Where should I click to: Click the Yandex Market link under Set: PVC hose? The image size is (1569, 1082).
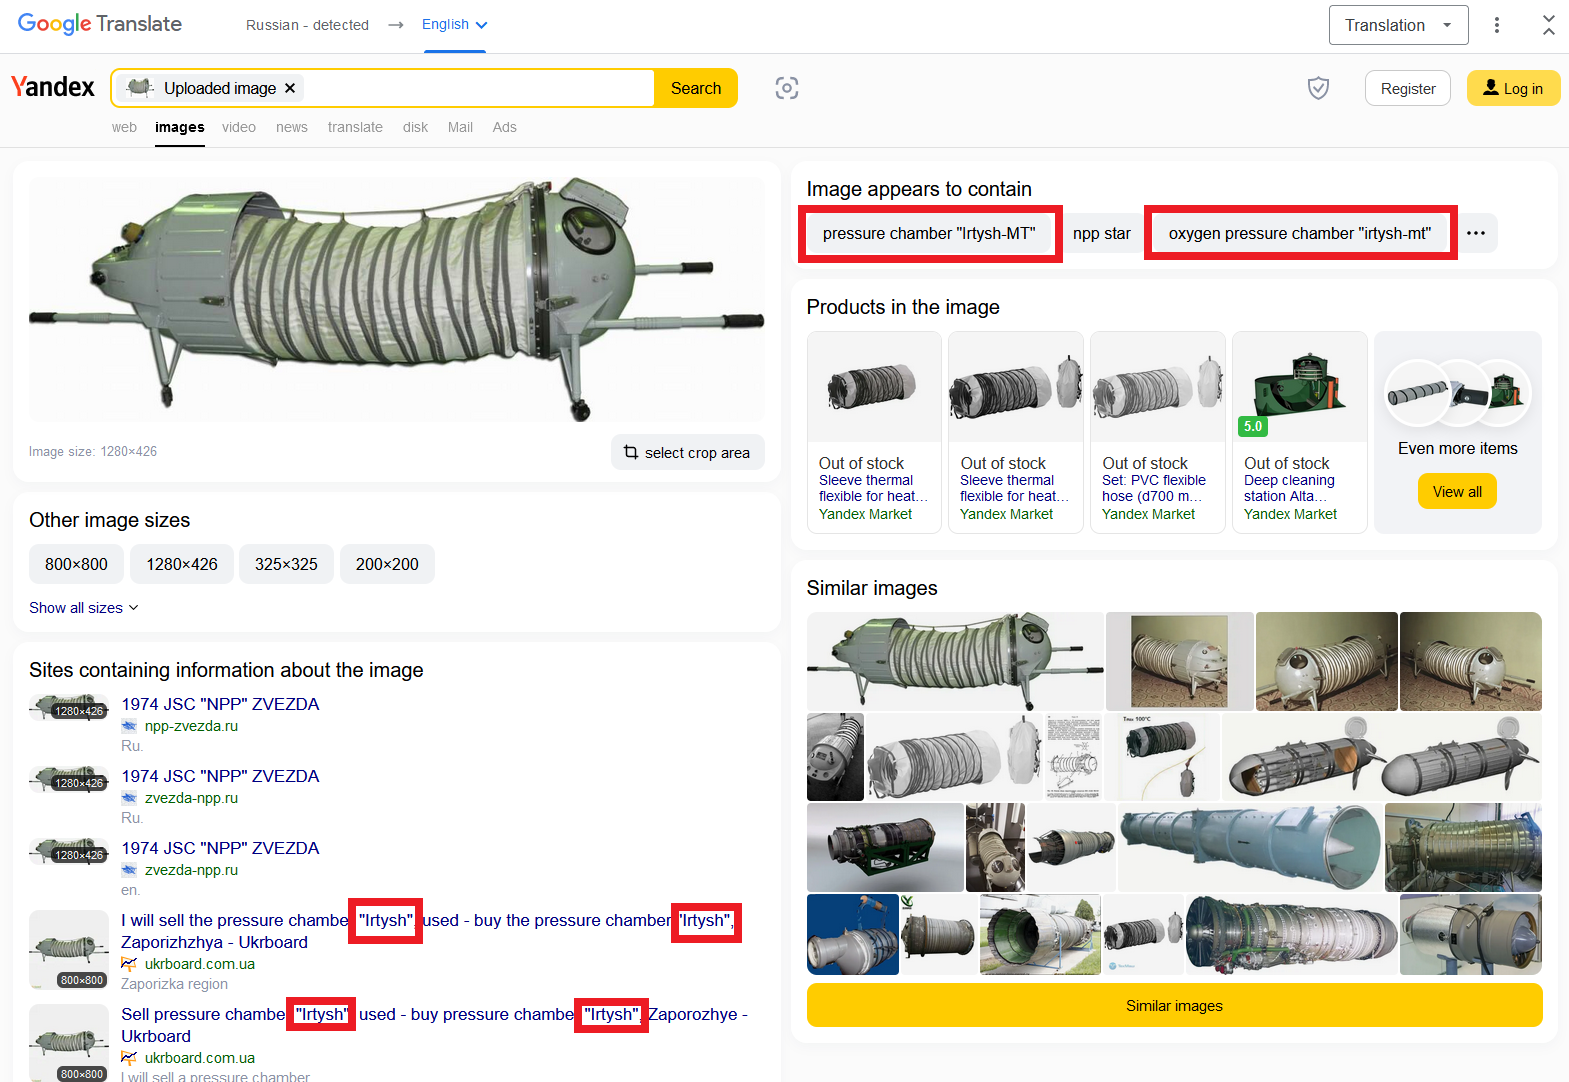point(1148,514)
